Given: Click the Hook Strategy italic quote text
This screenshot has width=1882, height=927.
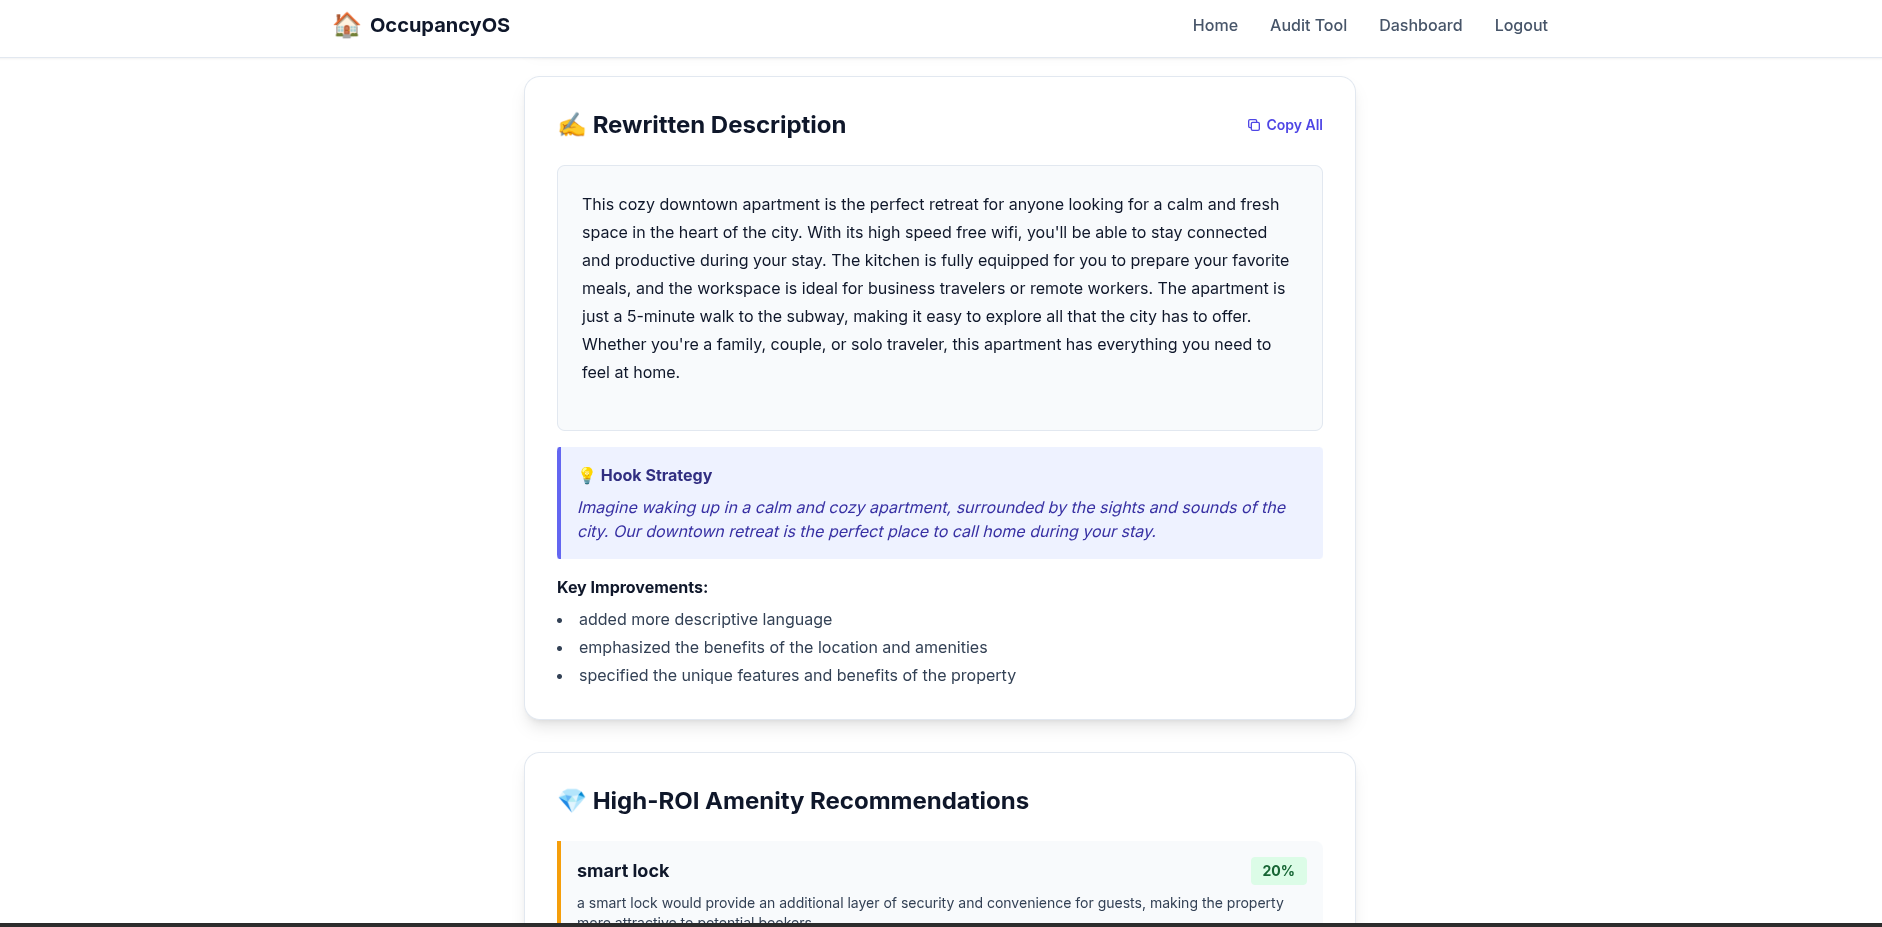Looking at the screenshot, I should click(931, 519).
